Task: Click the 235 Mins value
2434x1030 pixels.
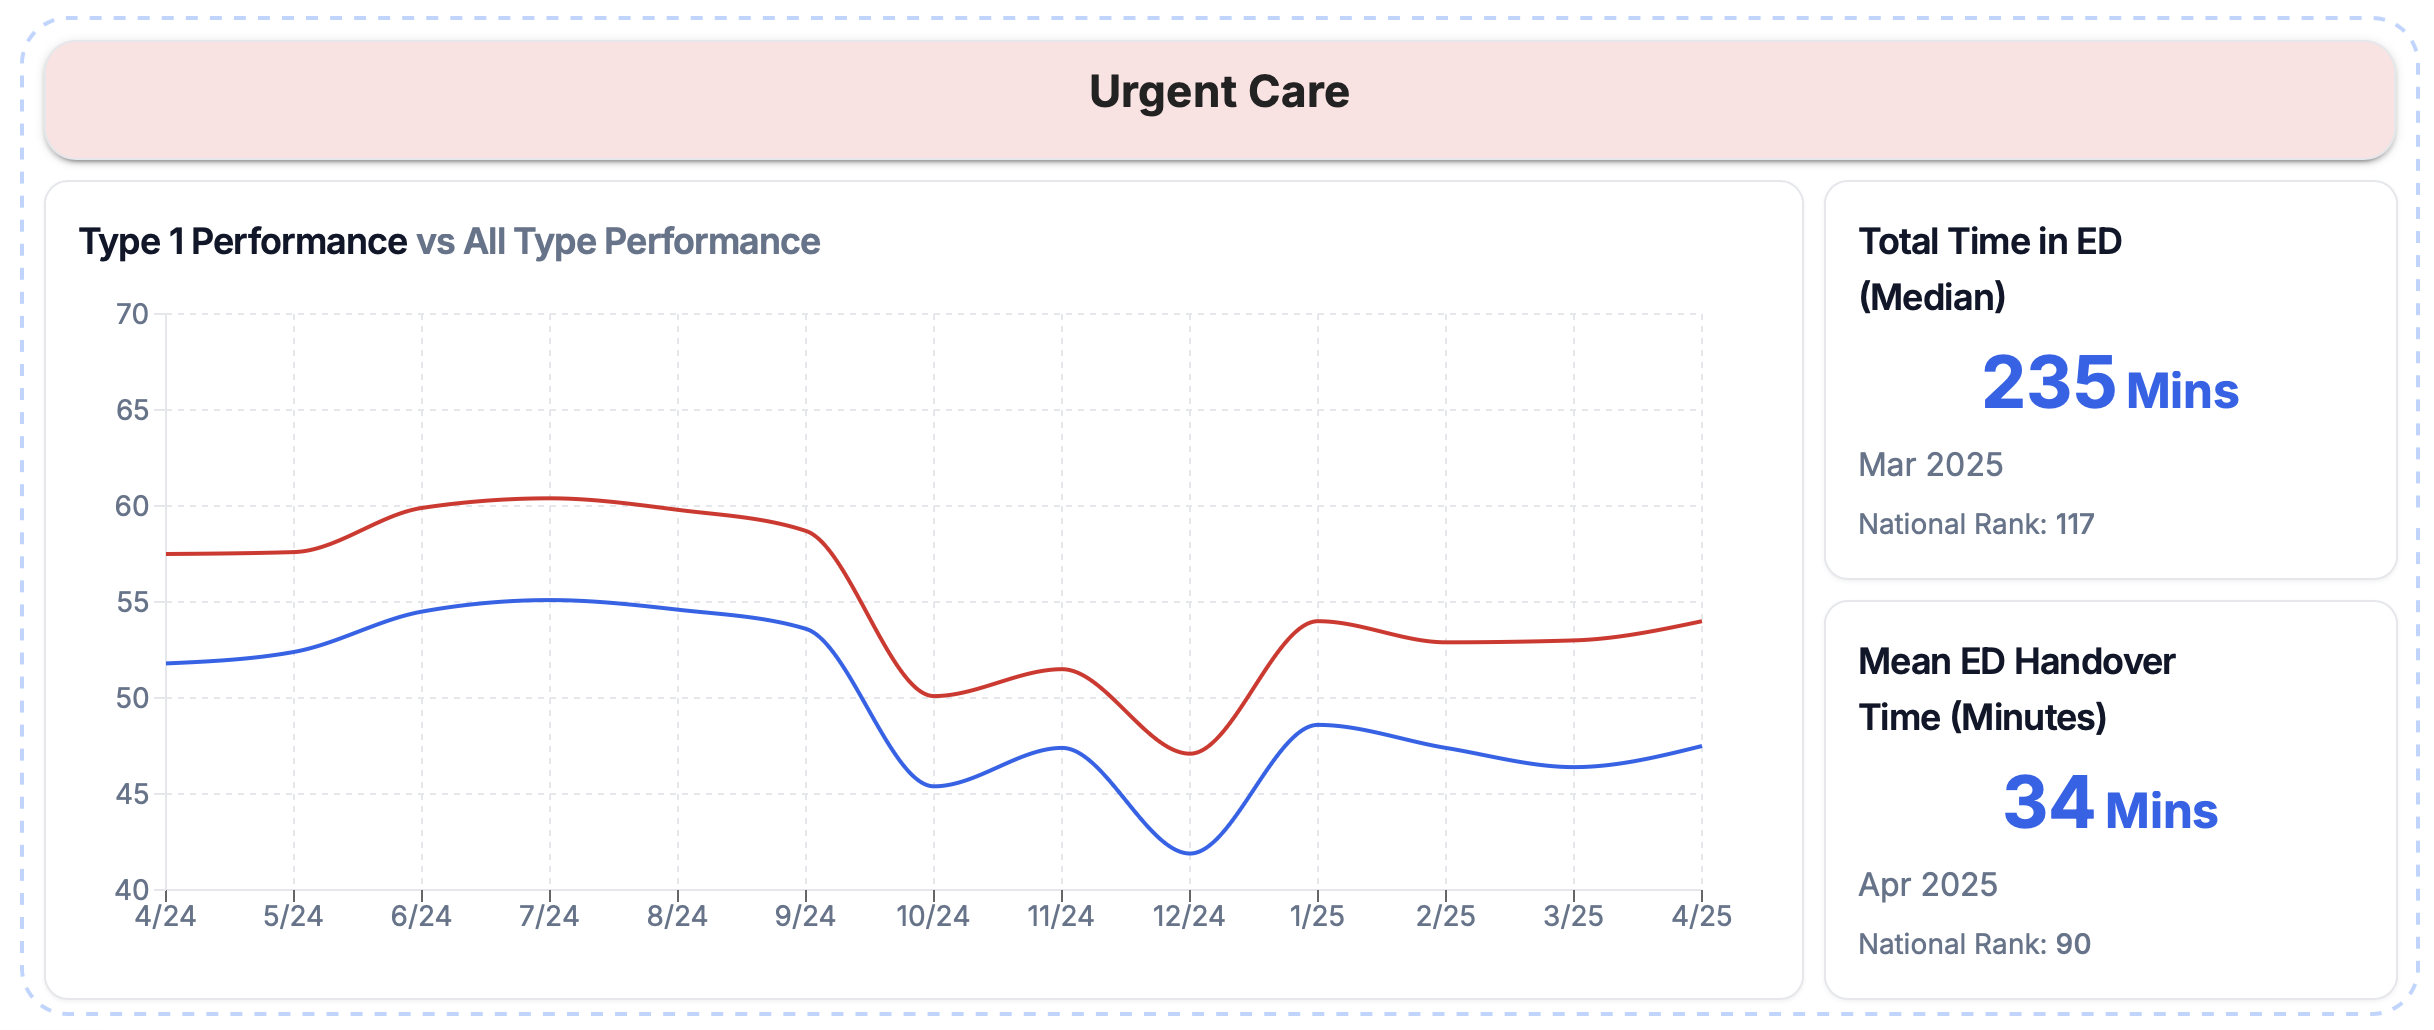Action: [2110, 384]
